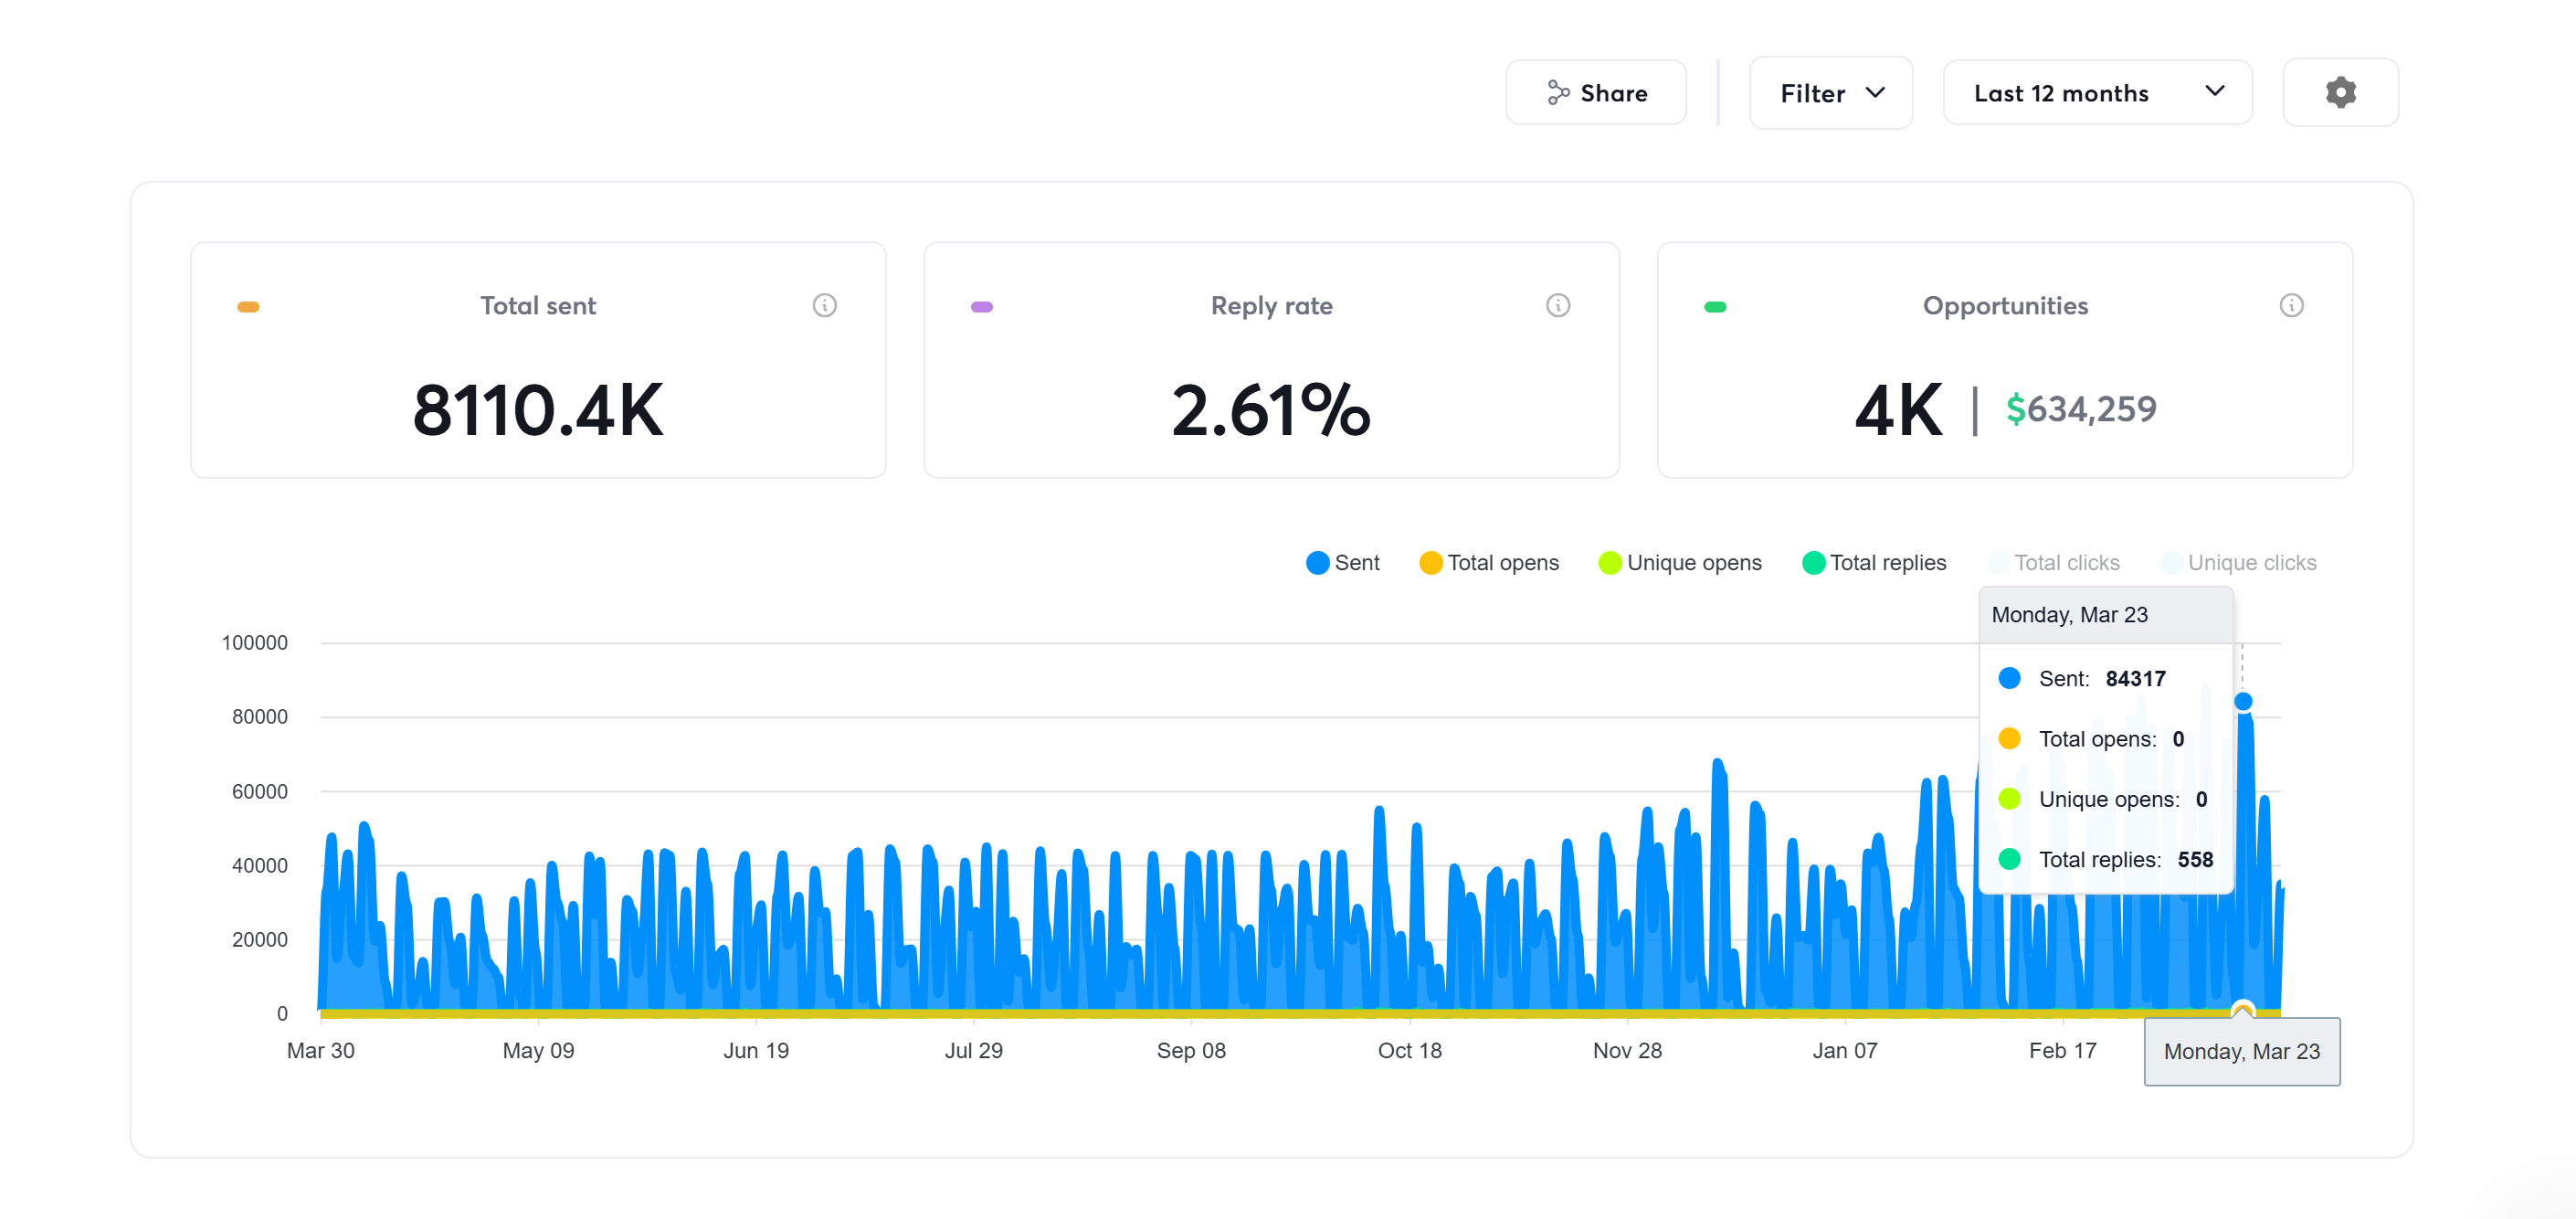The width and height of the screenshot is (2576, 1219).
Task: Open Reply rate info icon
Action: pos(1557,306)
